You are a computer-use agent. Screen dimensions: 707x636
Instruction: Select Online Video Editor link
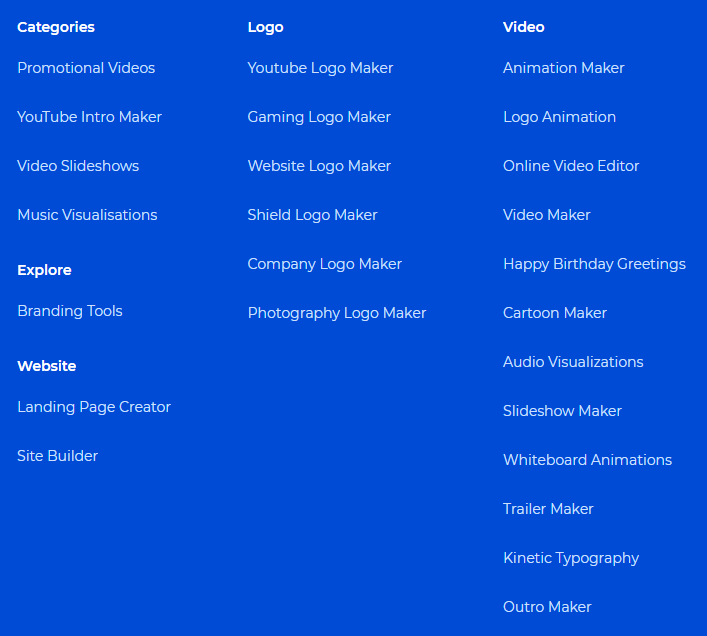pos(570,166)
